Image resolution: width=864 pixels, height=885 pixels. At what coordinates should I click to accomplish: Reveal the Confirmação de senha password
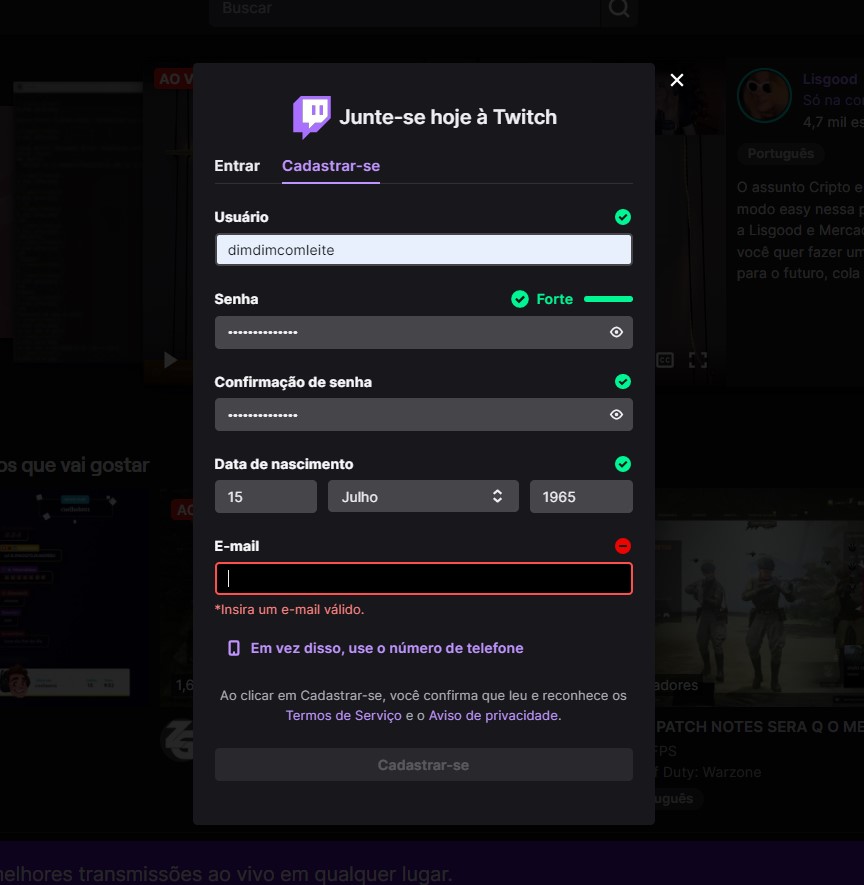pos(616,415)
